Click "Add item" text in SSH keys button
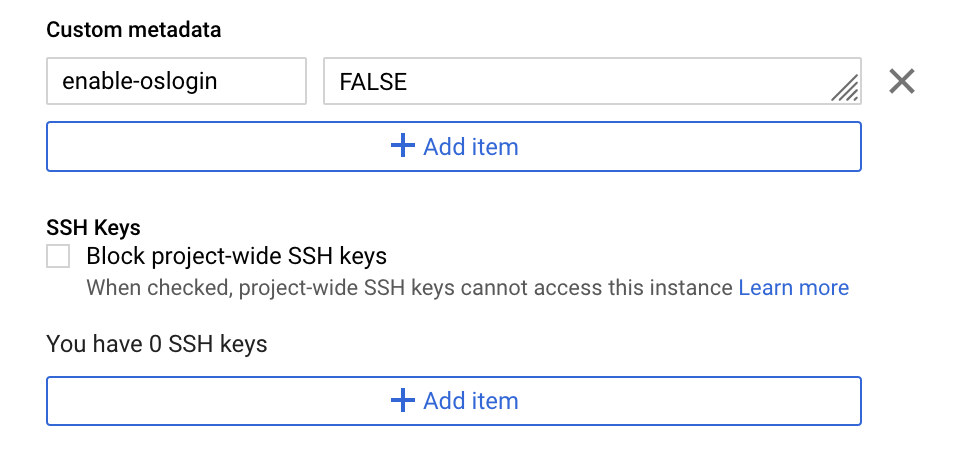Viewport: 976px width, 452px height. click(x=470, y=401)
